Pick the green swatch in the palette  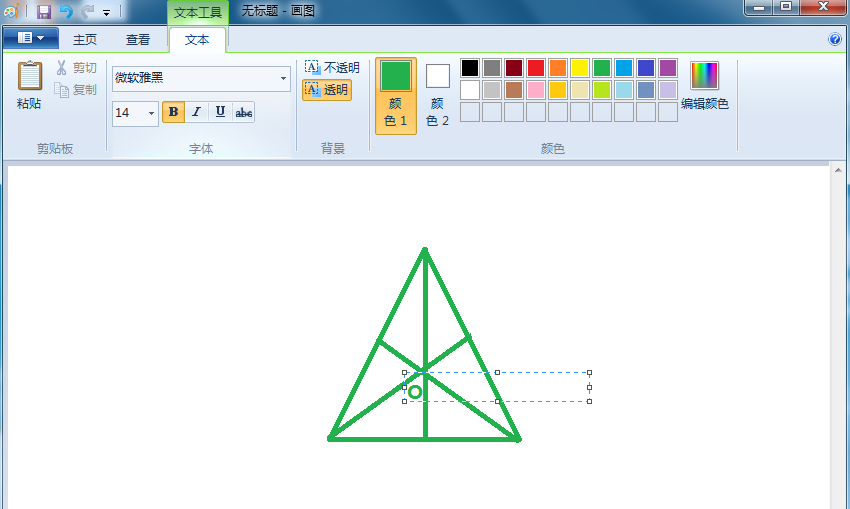click(602, 68)
